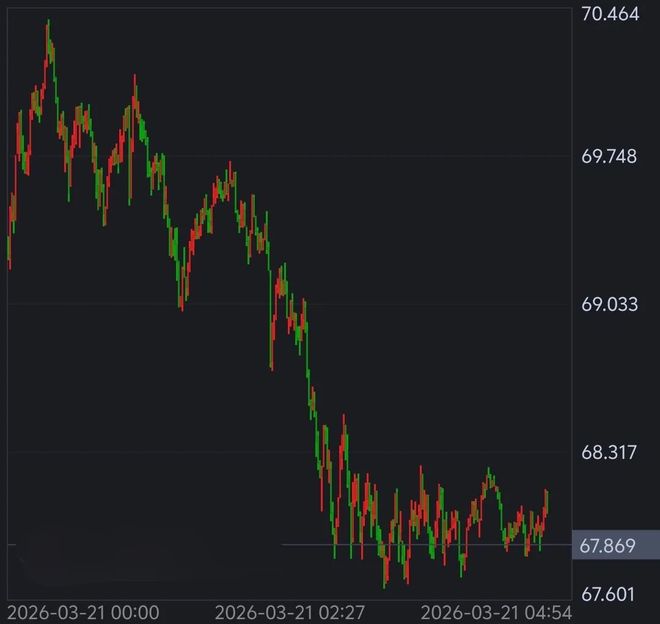
Task: Click the horizontal gridline at 69.748
Action: tap(400, 156)
